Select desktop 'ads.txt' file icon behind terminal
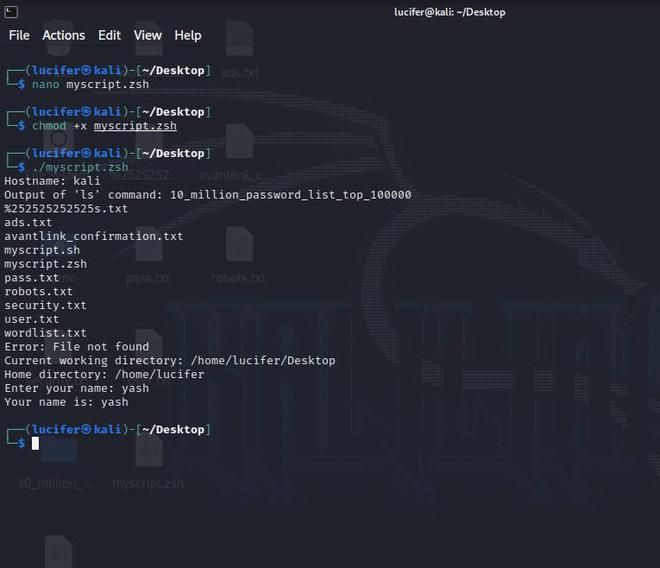The width and height of the screenshot is (660, 568). (x=239, y=51)
